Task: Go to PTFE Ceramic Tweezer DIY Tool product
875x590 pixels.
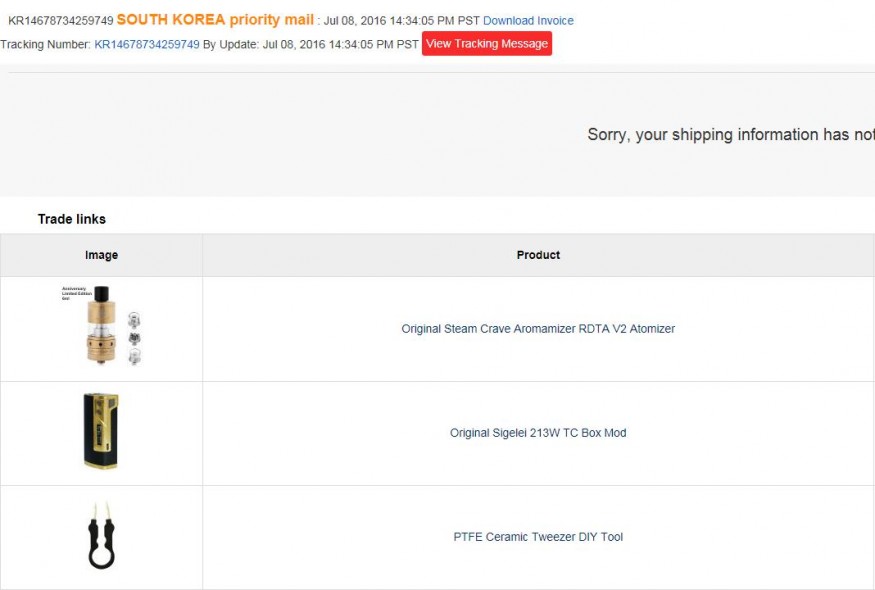Action: (x=538, y=537)
